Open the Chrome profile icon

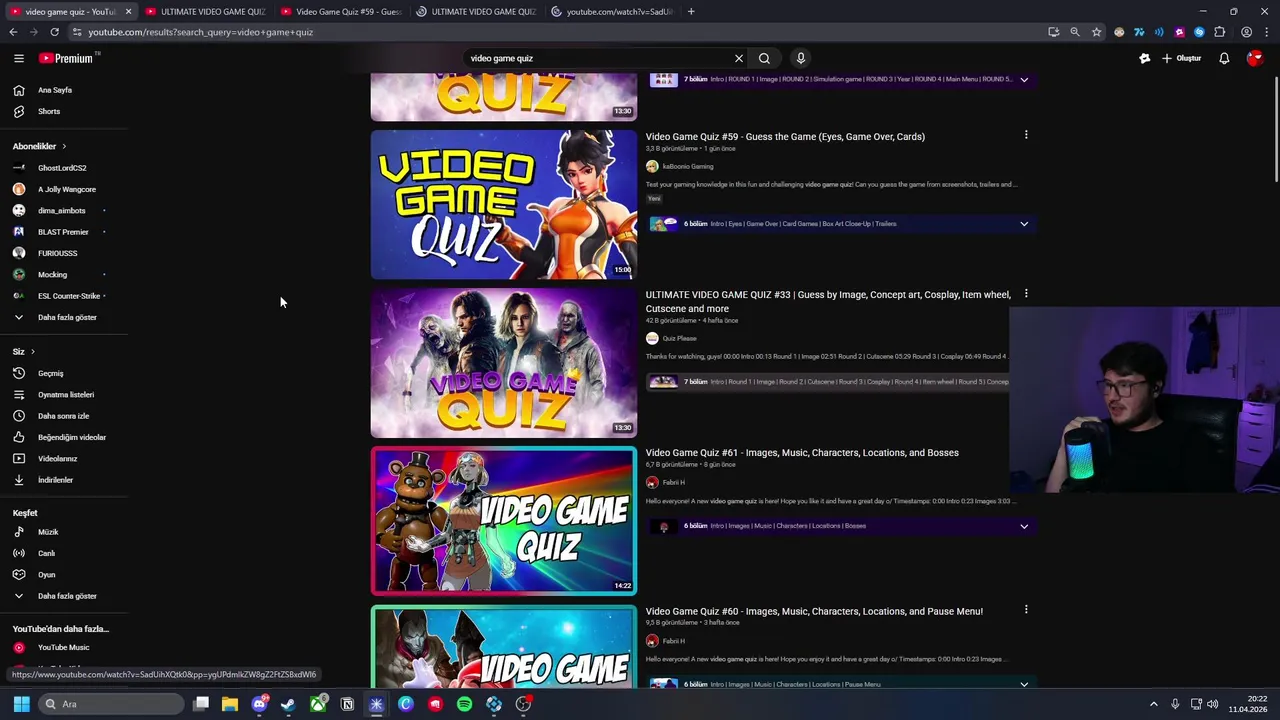pos(1246,32)
